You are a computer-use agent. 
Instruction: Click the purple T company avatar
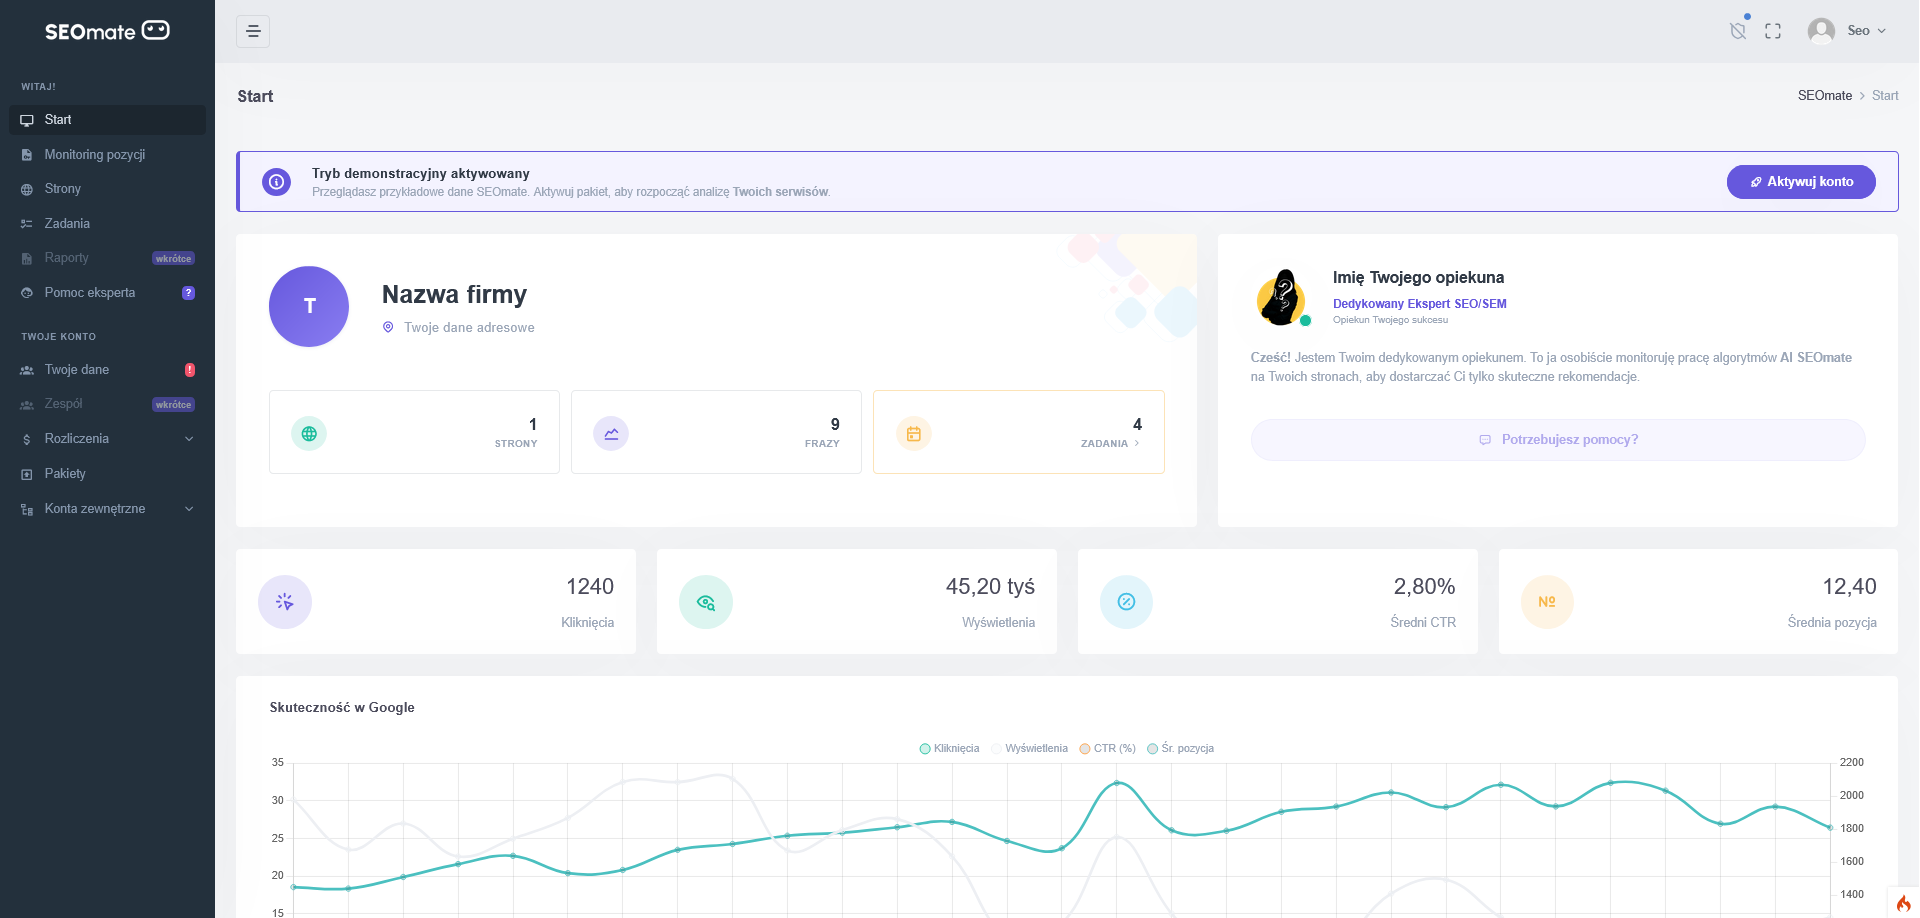(309, 306)
